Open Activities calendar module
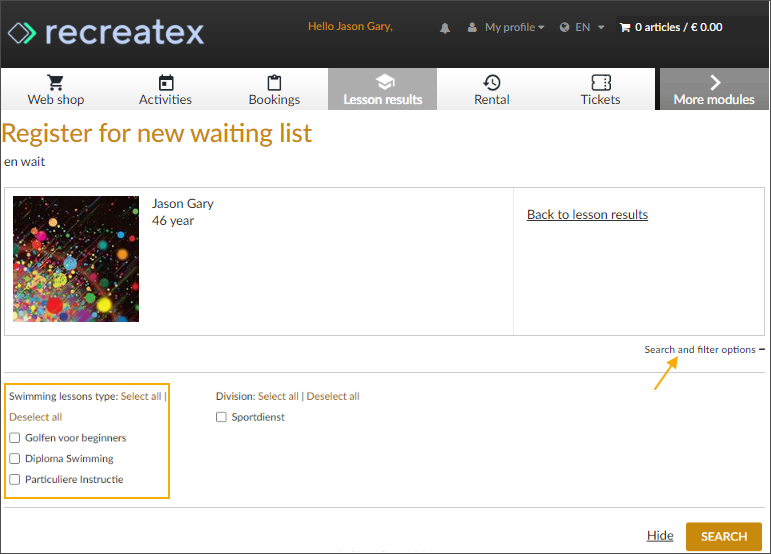The image size is (771, 554). 165,89
